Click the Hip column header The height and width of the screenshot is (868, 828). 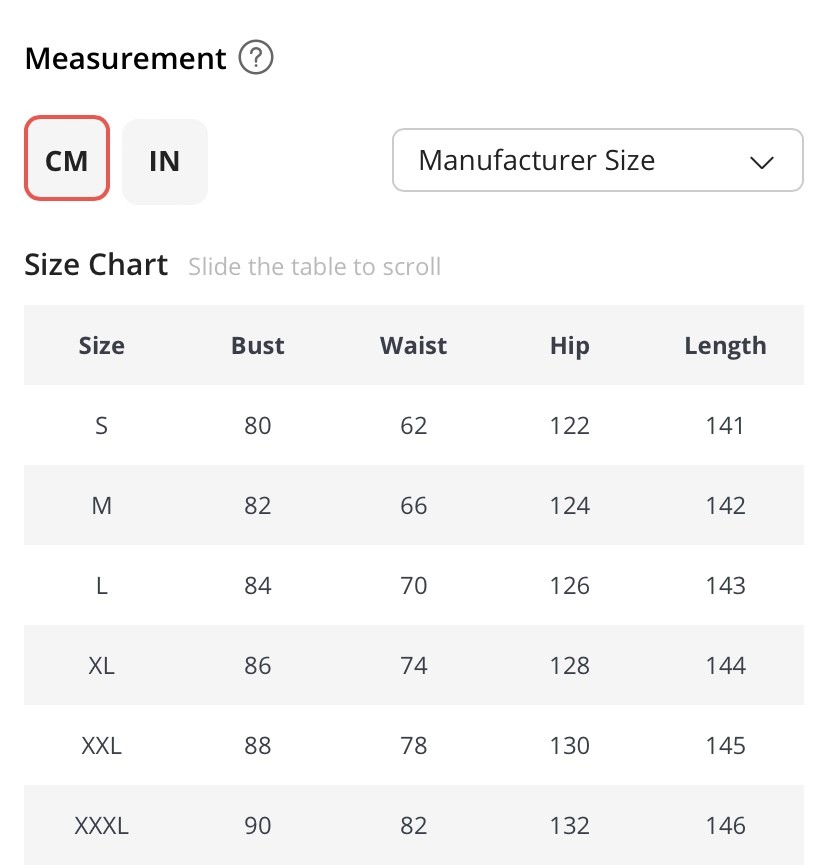pos(569,346)
